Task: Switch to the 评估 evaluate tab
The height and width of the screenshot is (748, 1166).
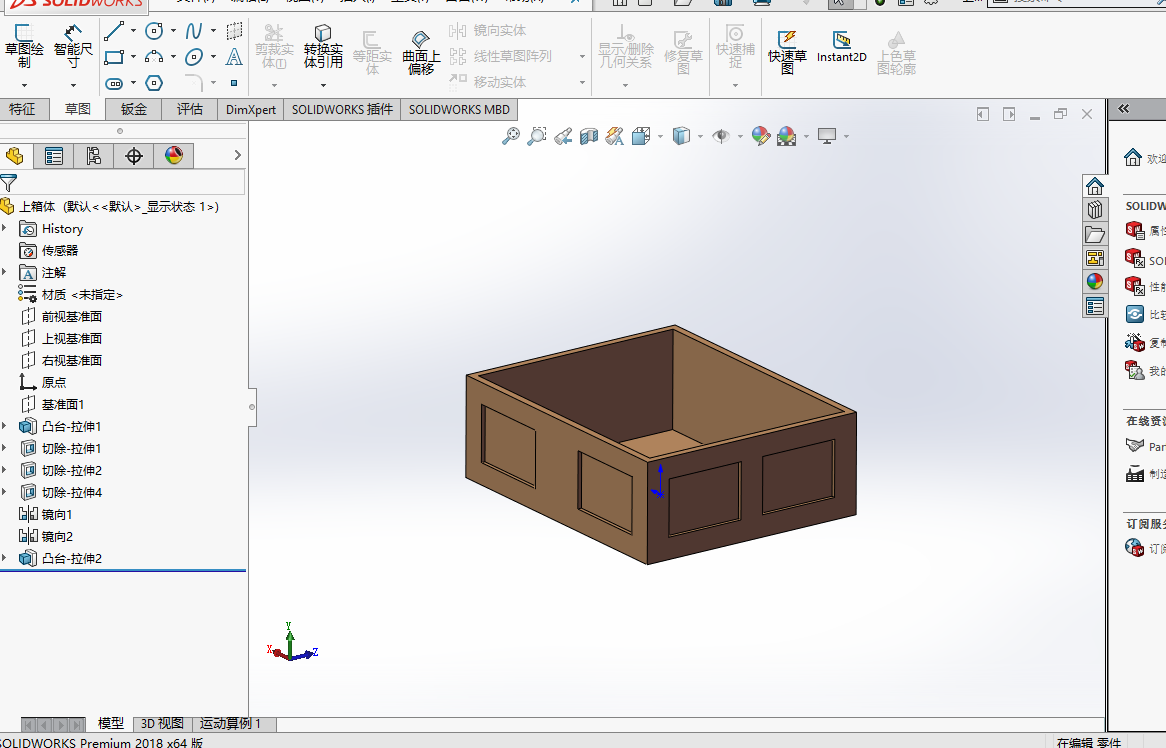Action: 190,109
